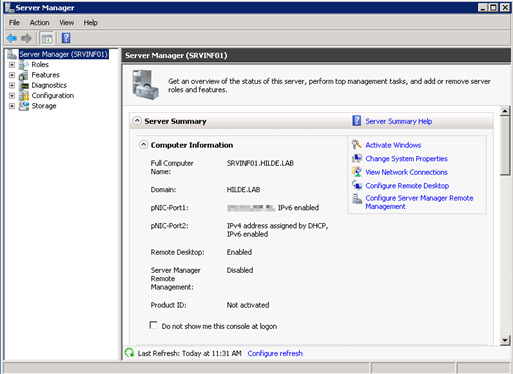This screenshot has height=374, width=513.
Task: Click the server toolbox overview icon
Action: (145, 85)
